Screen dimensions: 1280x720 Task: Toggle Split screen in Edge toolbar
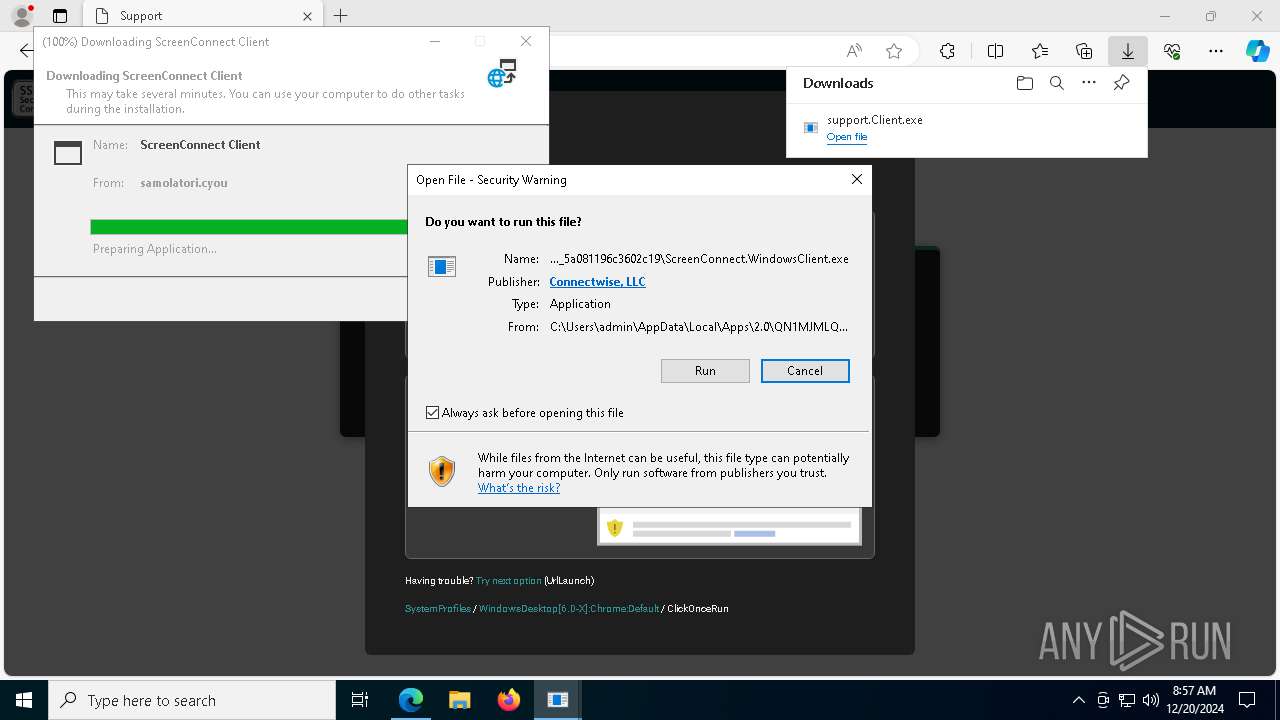tap(995, 51)
